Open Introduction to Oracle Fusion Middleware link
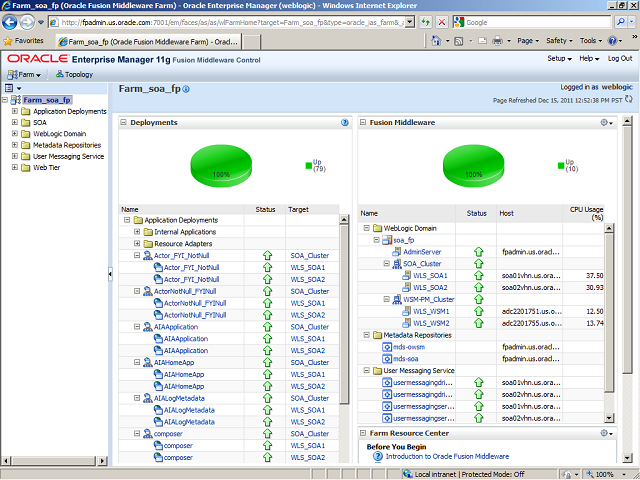Viewport: 640px width, 480px height. point(440,456)
